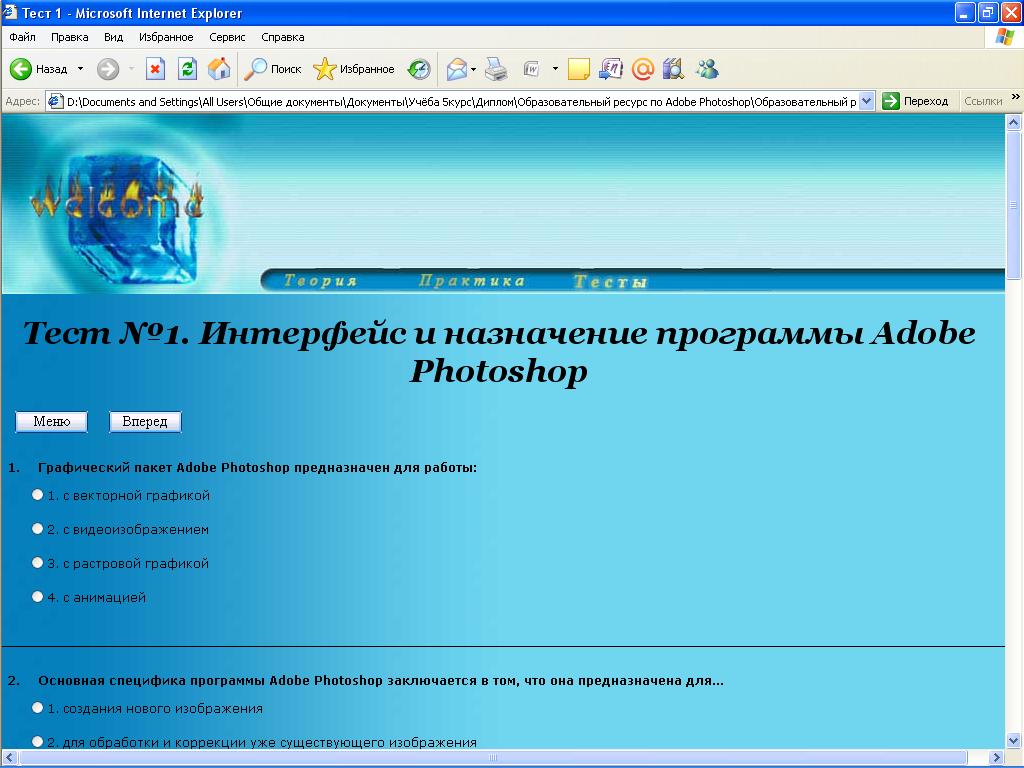Click the Mail envelope icon
Image resolution: width=1024 pixels, height=768 pixels.
[456, 69]
